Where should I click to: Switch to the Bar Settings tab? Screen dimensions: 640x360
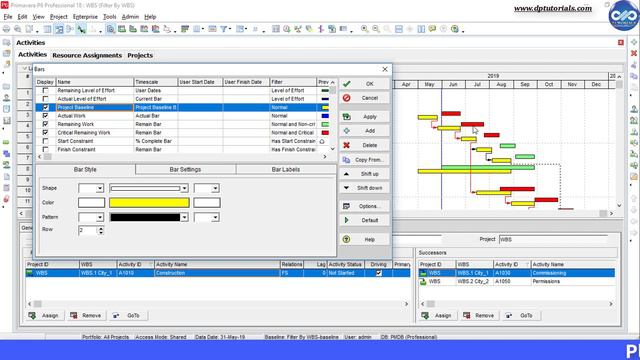(x=185, y=169)
